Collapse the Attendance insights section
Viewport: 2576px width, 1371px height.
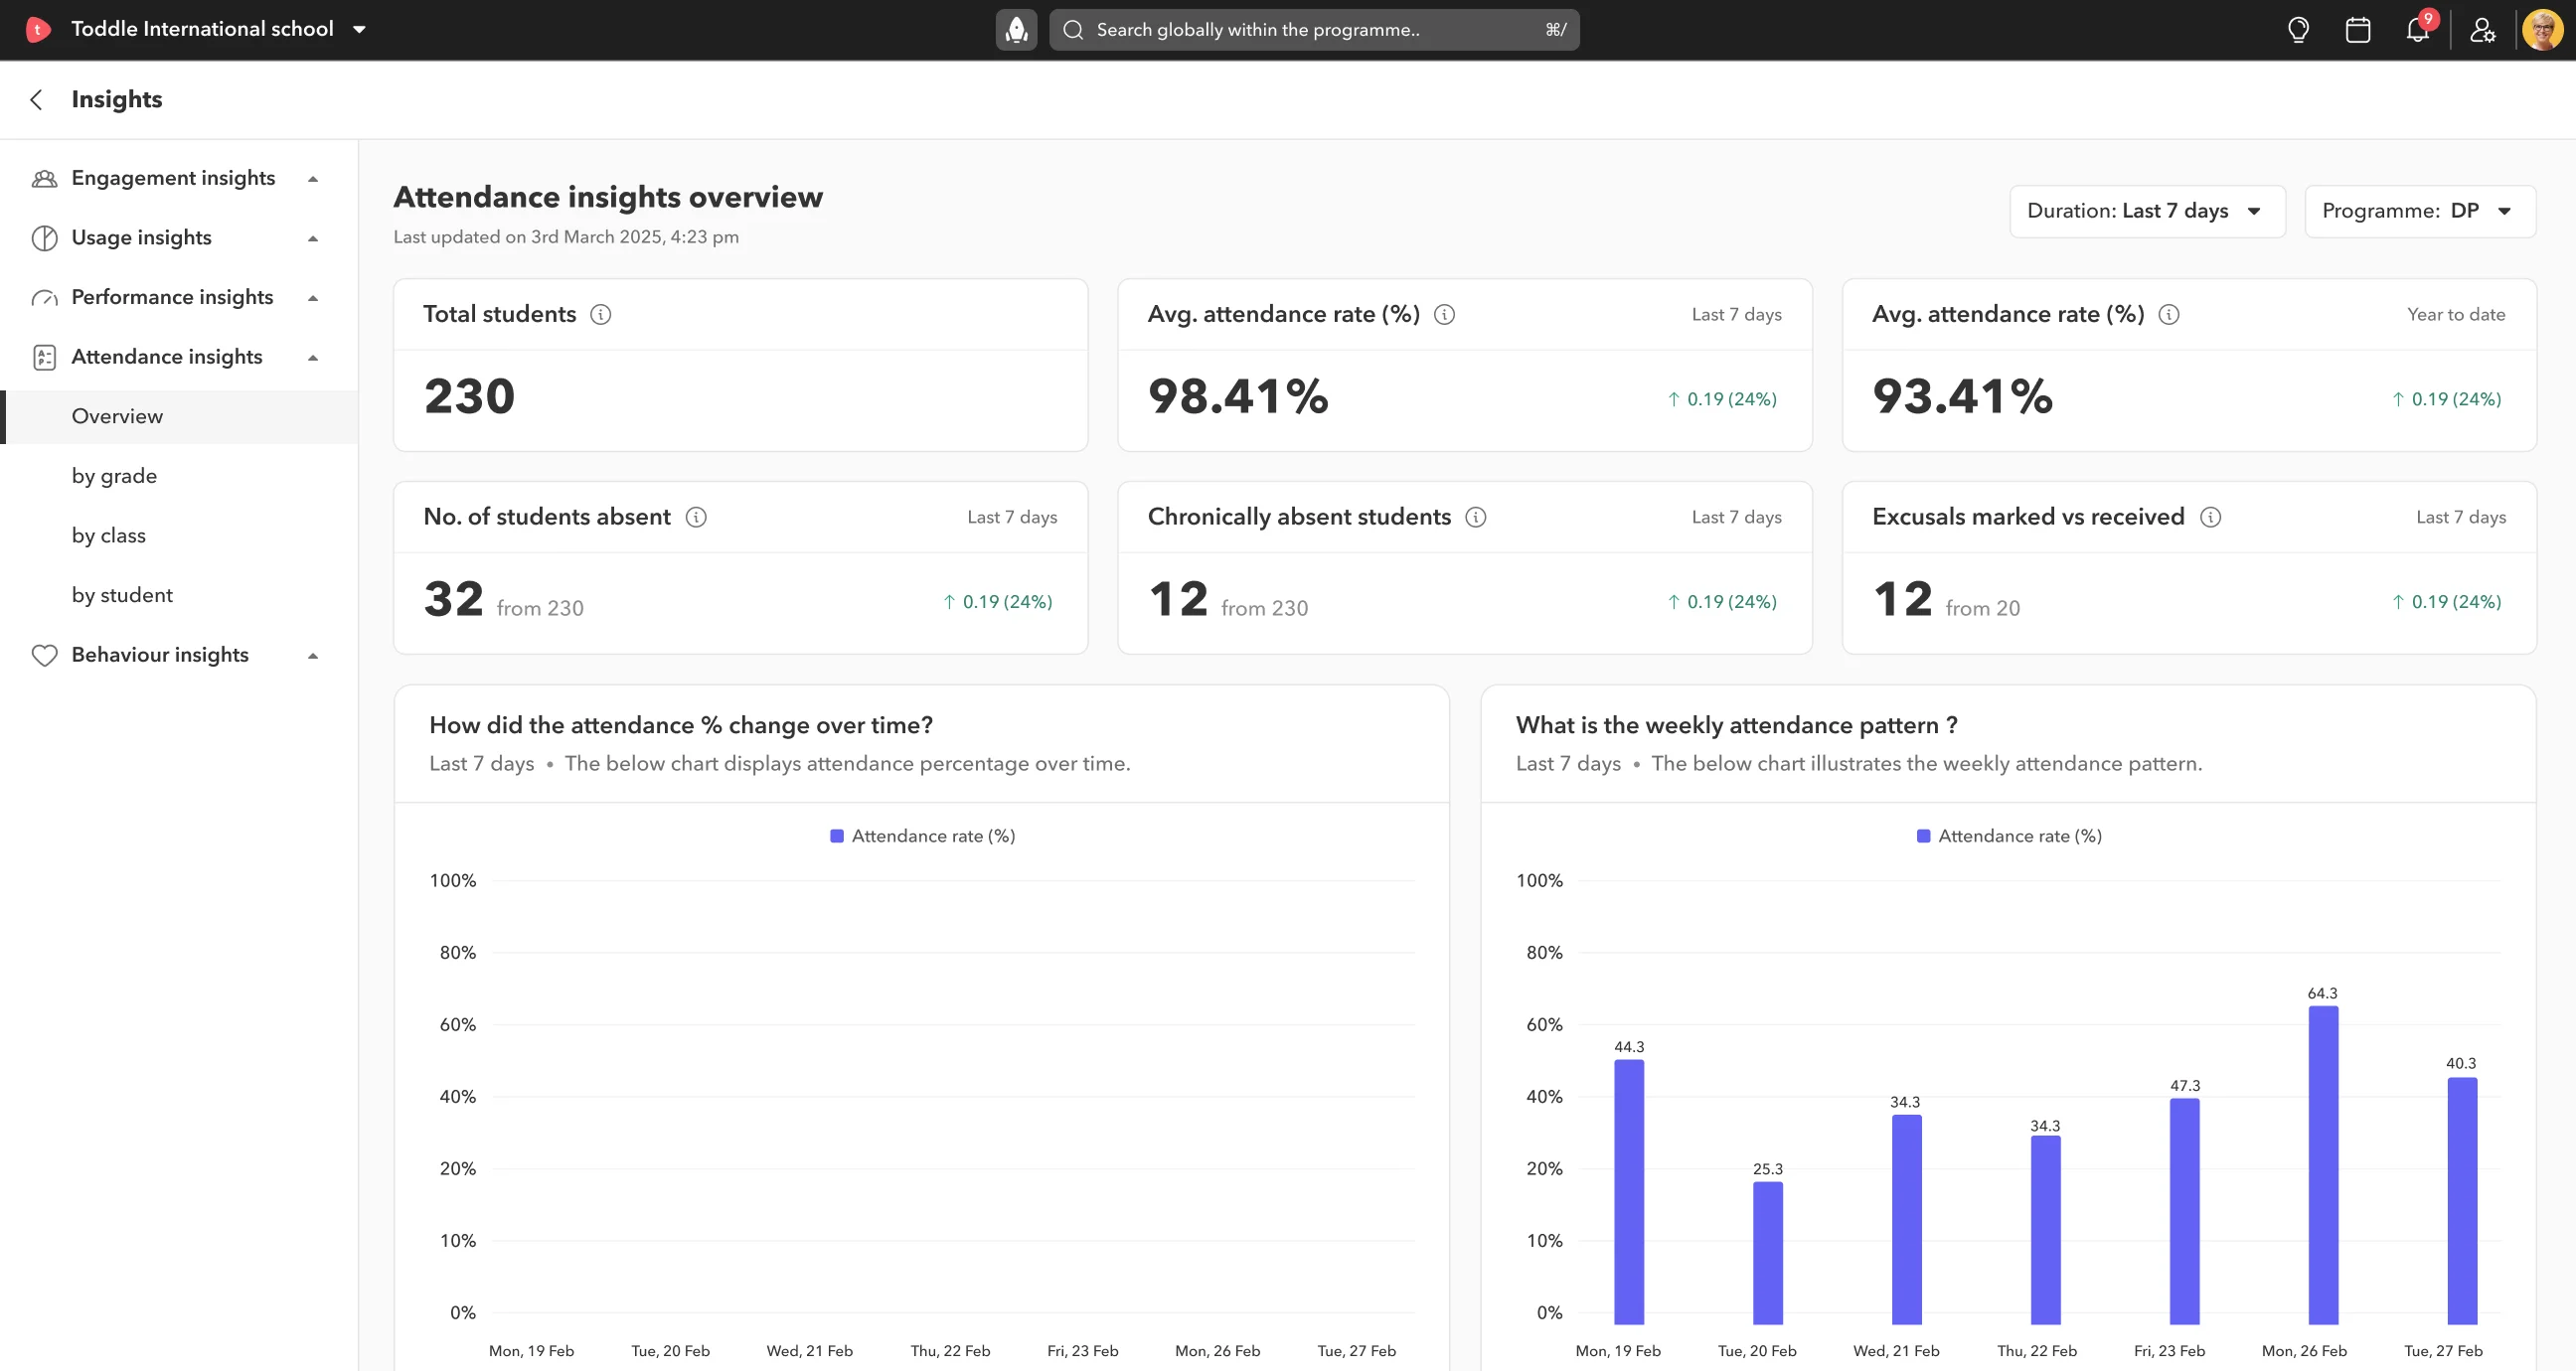point(313,357)
